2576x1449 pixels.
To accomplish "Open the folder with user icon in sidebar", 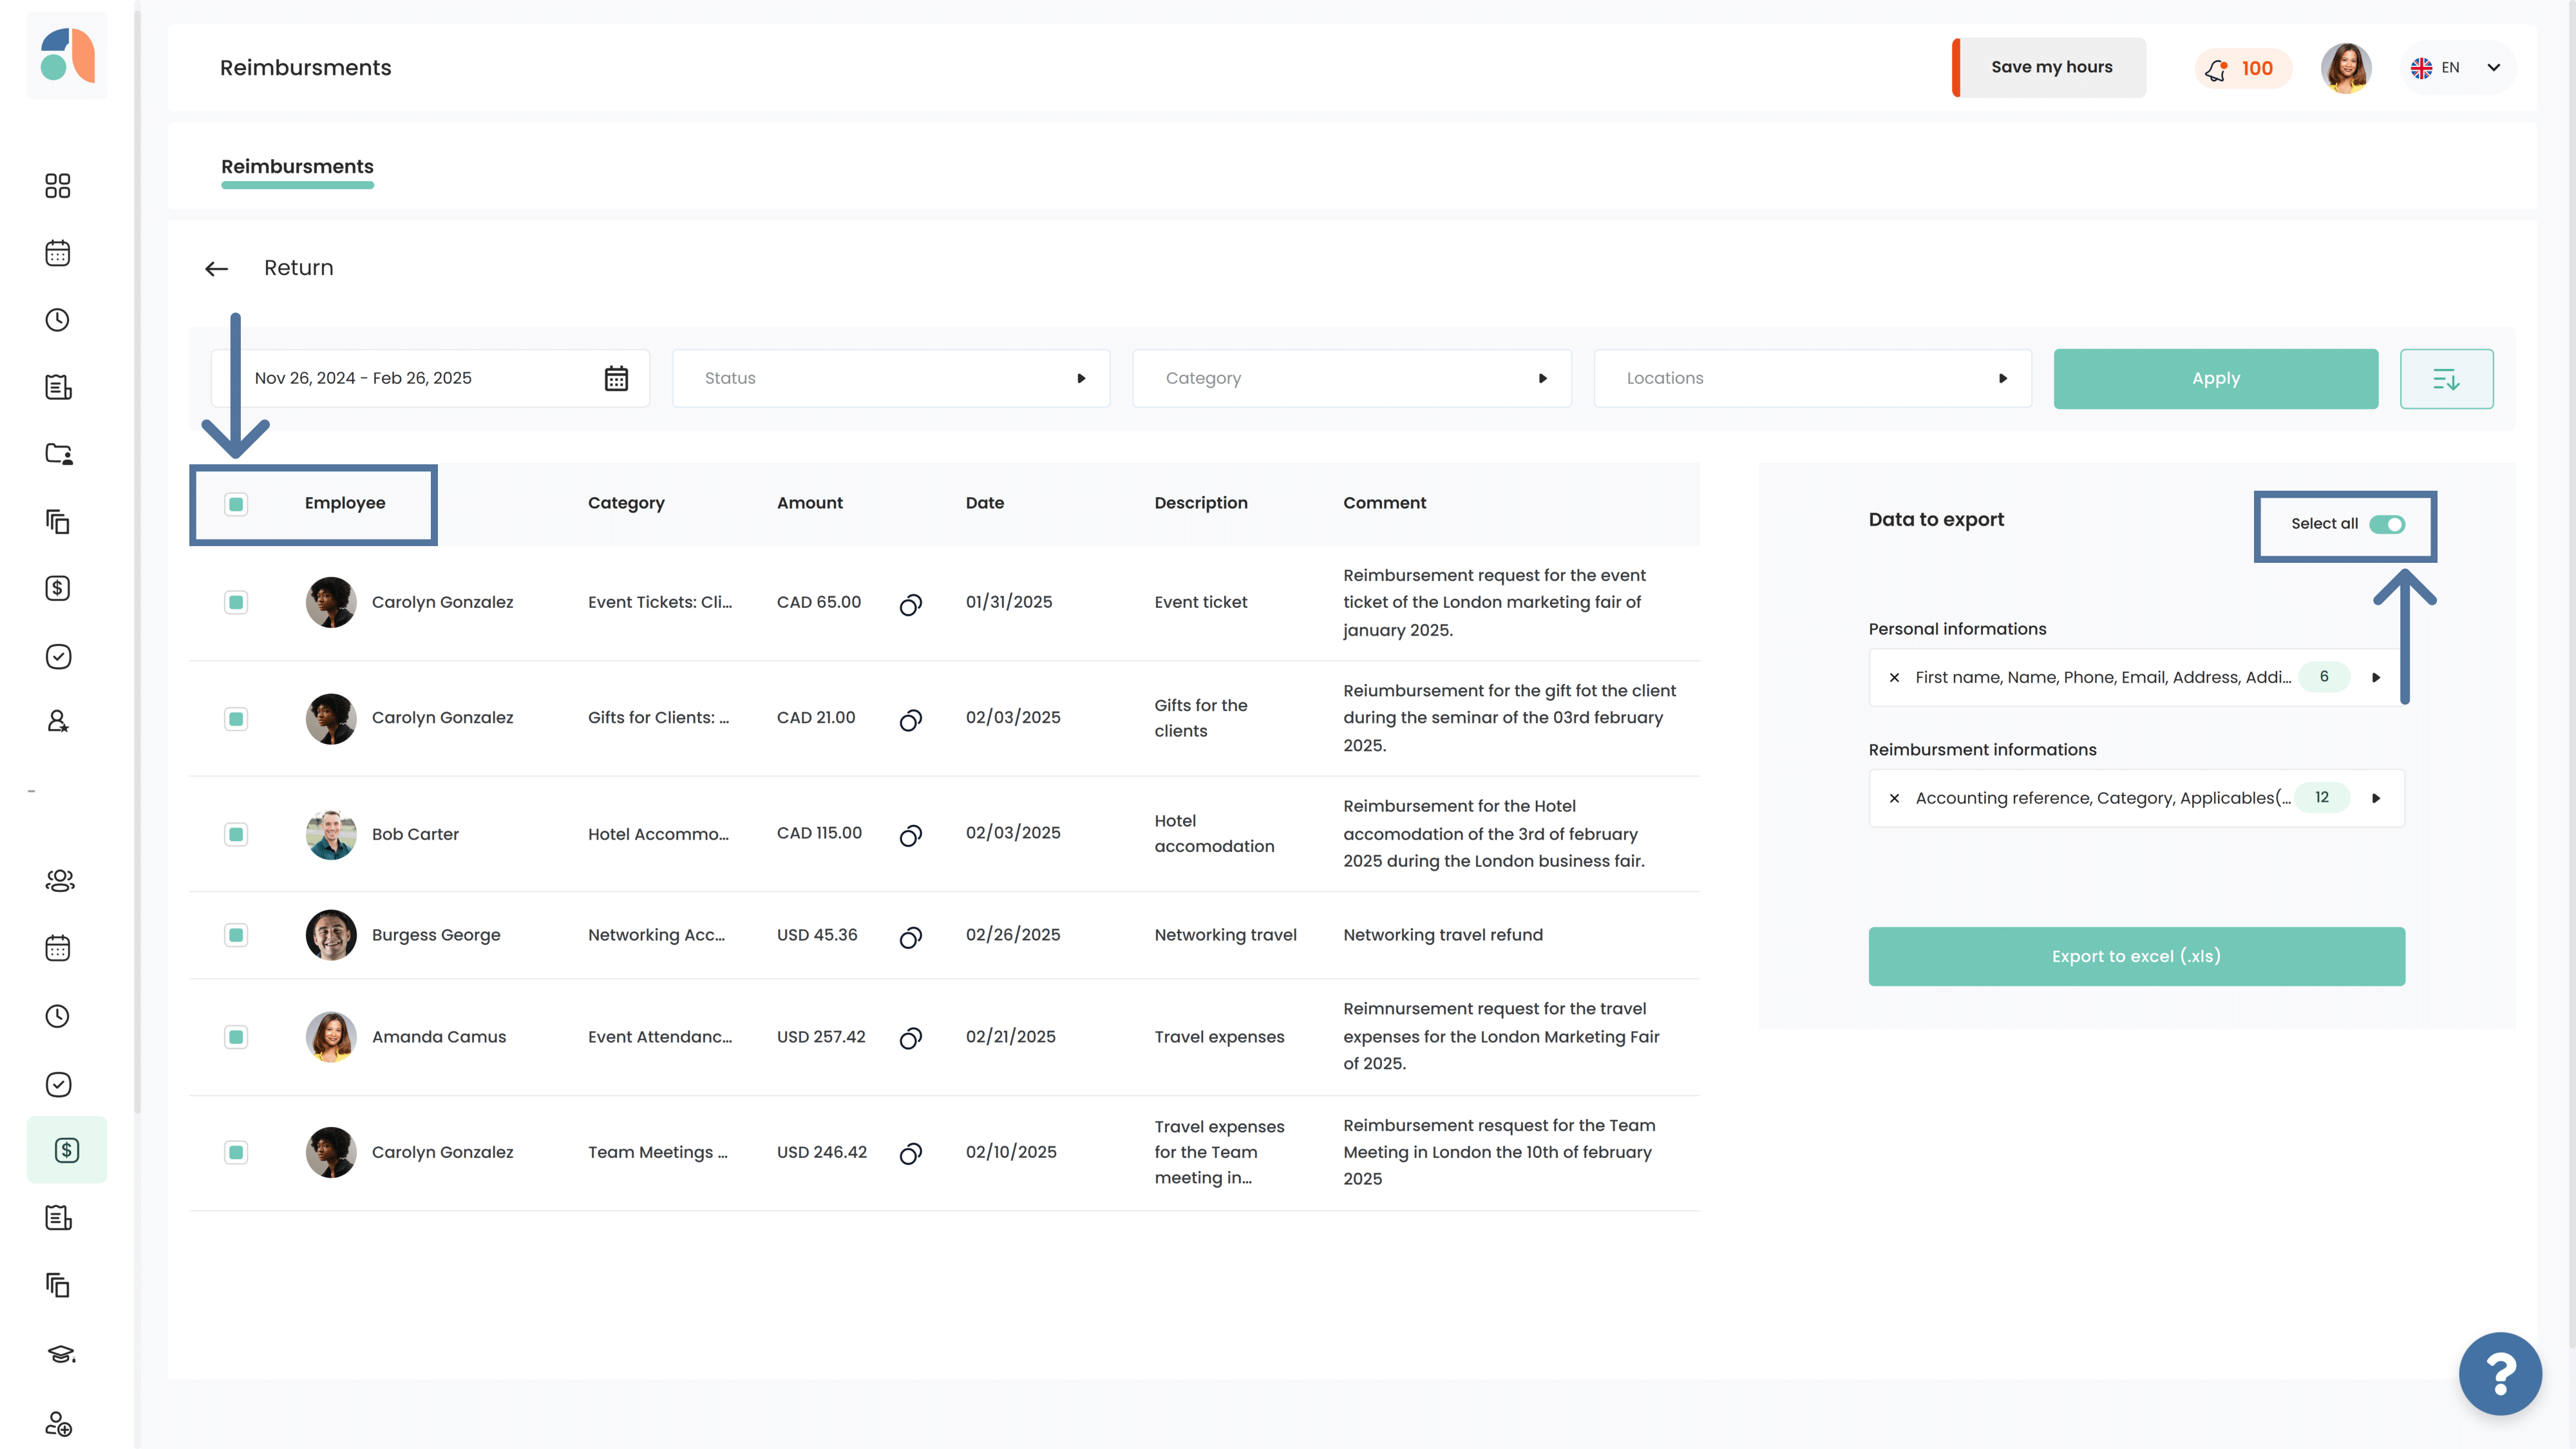I will coord(58,454).
